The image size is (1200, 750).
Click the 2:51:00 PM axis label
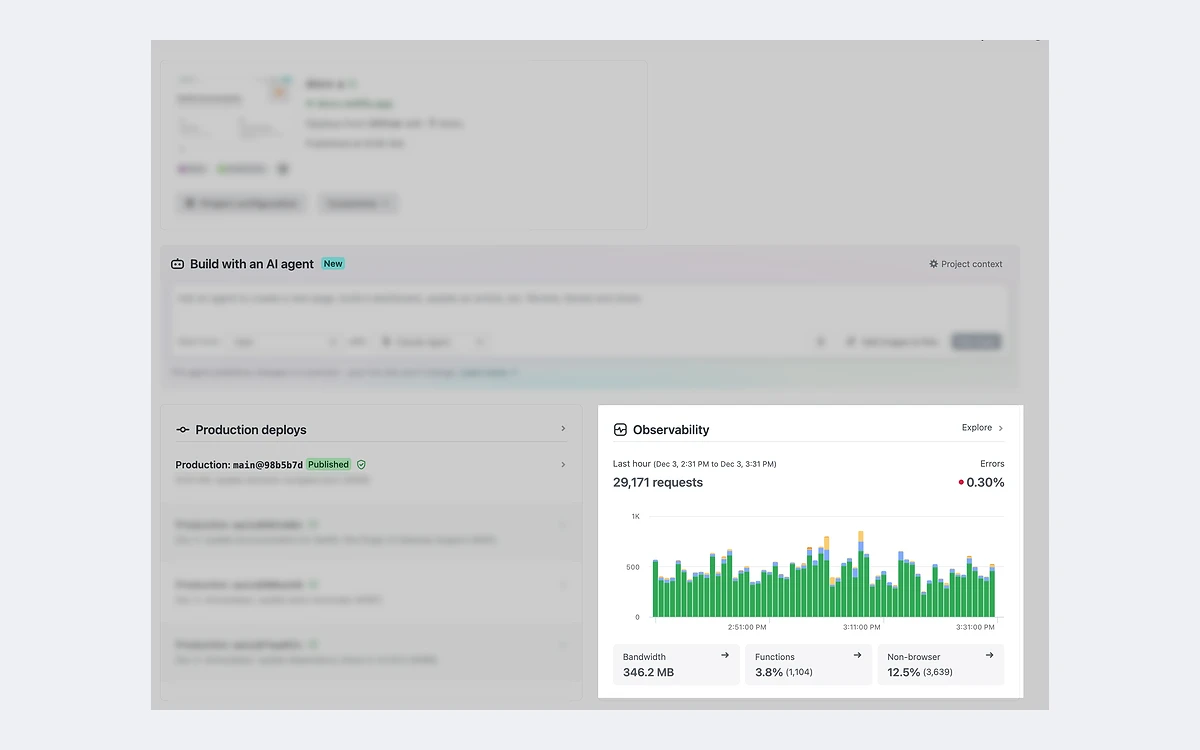pyautogui.click(x=747, y=627)
